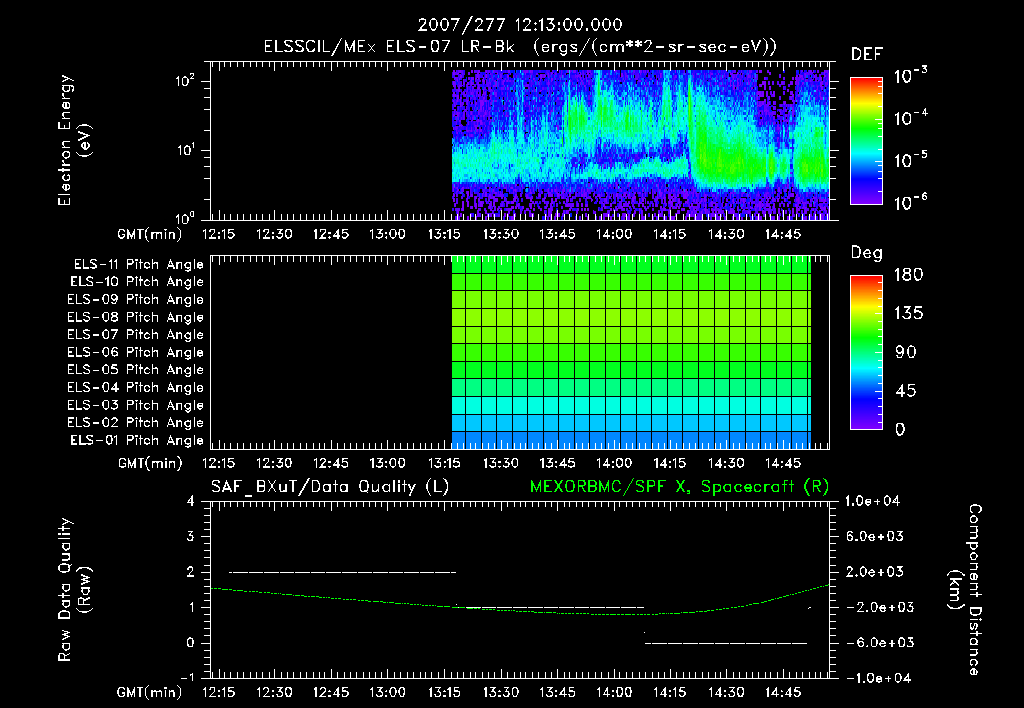Viewport: 1024px width, 708px height.
Task: Click the Component Distance (km) axis label
Action: click(x=965, y=590)
